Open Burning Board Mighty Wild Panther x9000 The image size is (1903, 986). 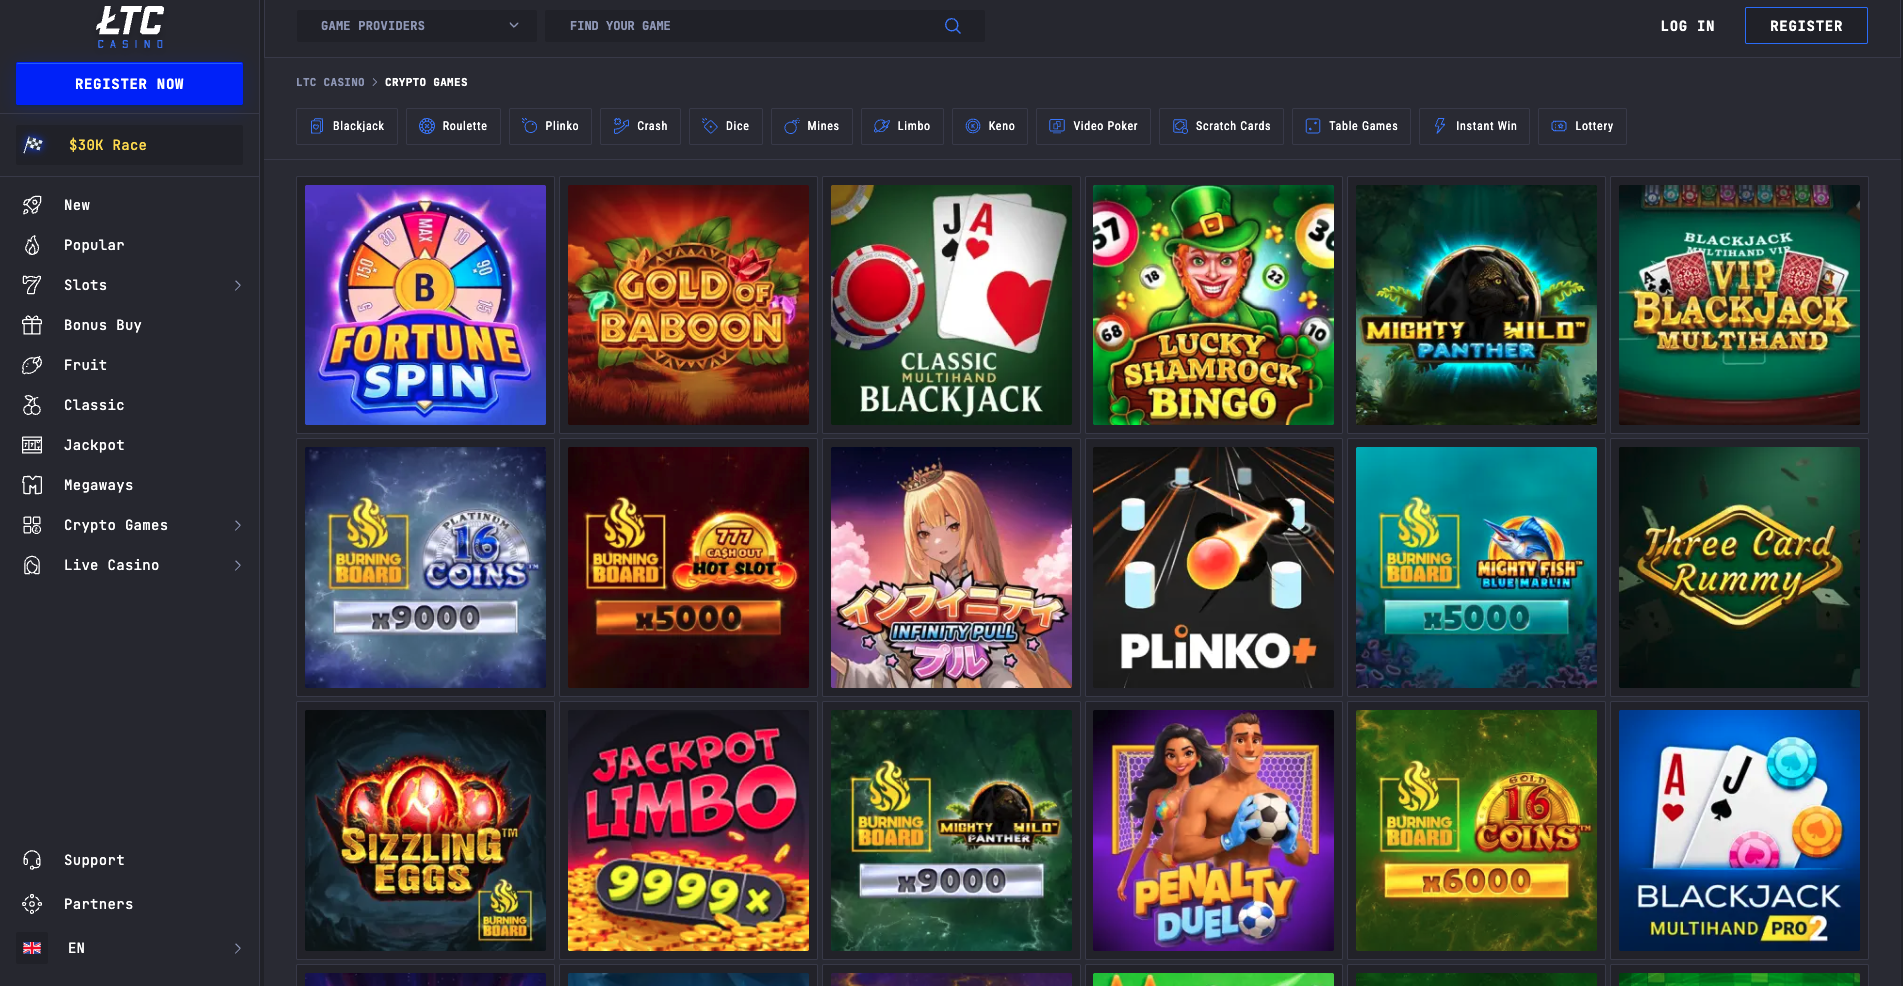(951, 830)
